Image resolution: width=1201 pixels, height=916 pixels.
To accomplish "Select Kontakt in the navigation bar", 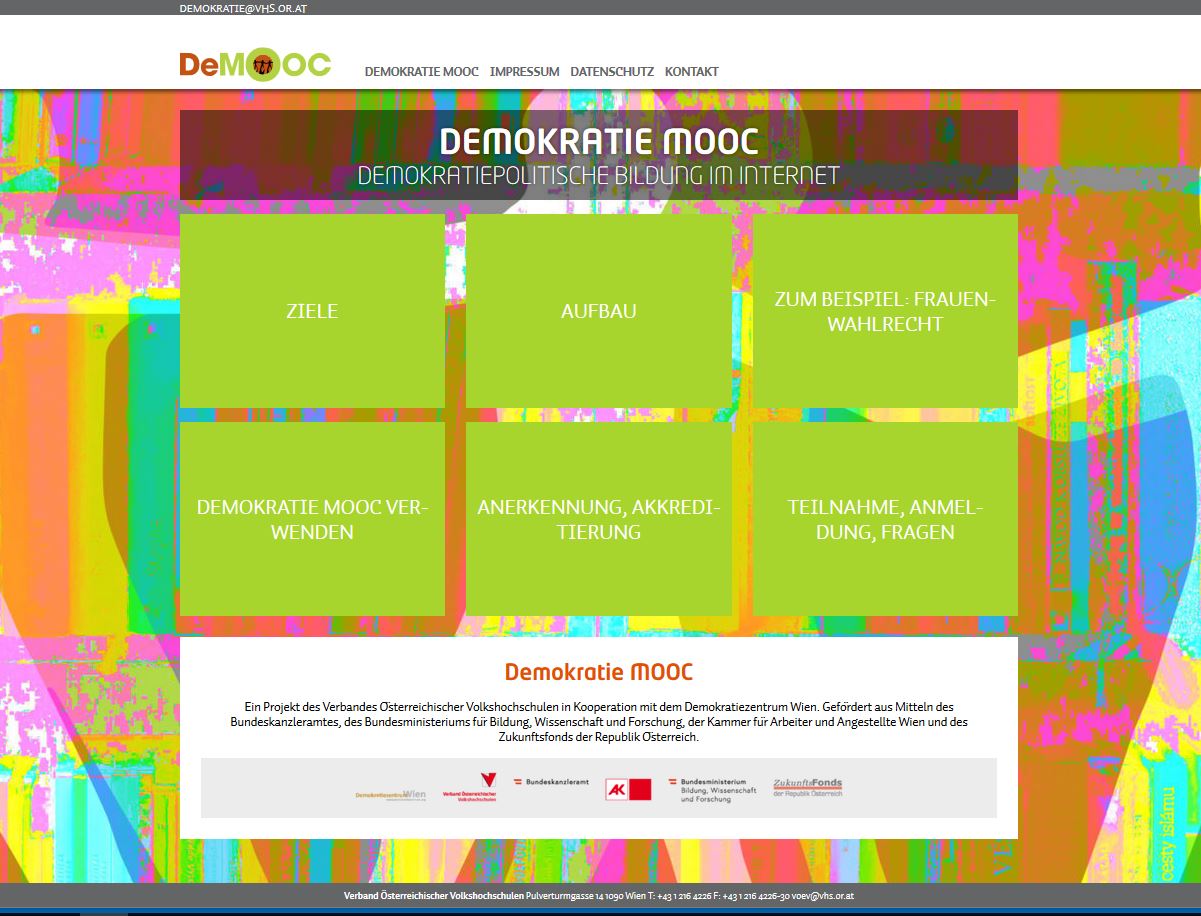I will (691, 72).
